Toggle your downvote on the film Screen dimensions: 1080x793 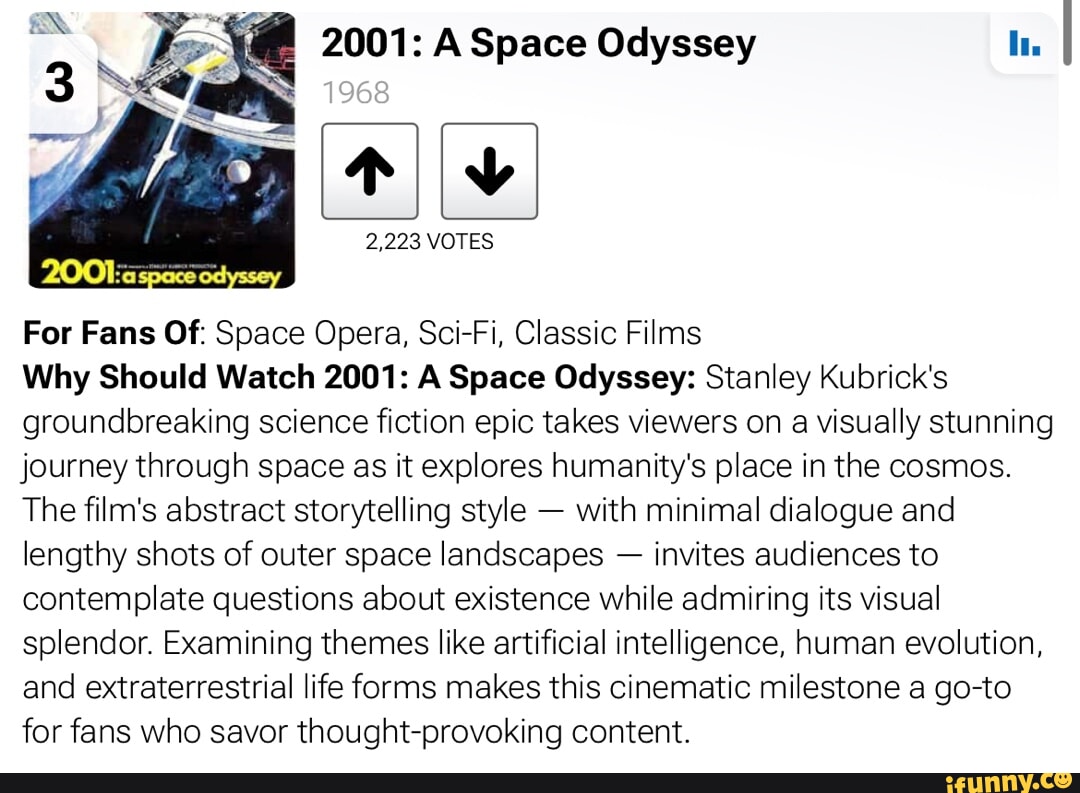(489, 170)
